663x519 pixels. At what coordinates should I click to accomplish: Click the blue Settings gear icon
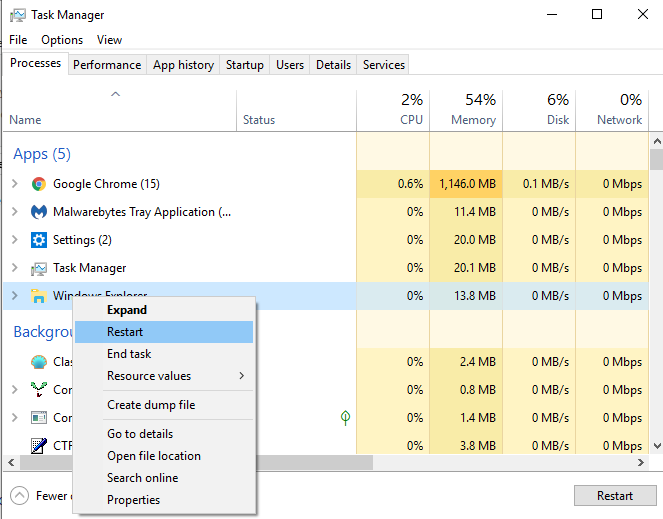pos(39,240)
